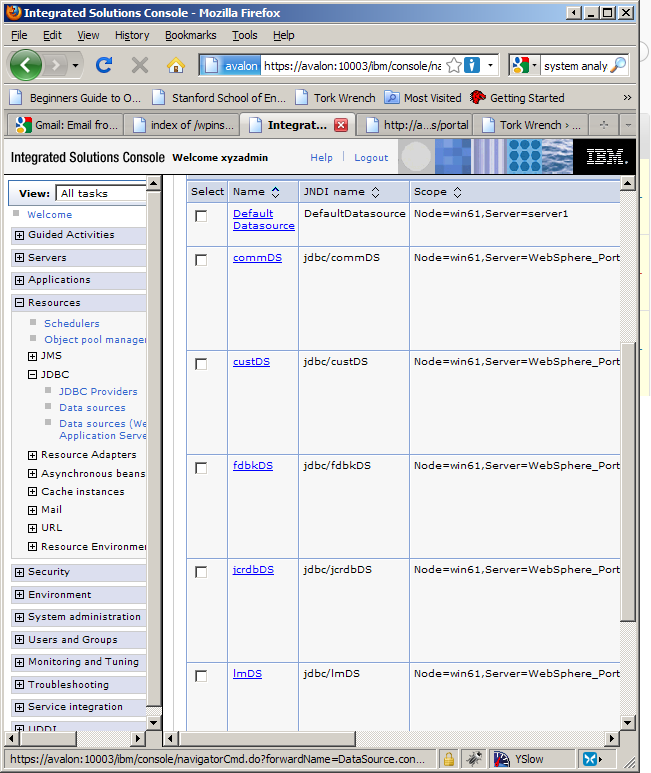Click the blue info icon in address bar
651x773 pixels.
(472, 65)
